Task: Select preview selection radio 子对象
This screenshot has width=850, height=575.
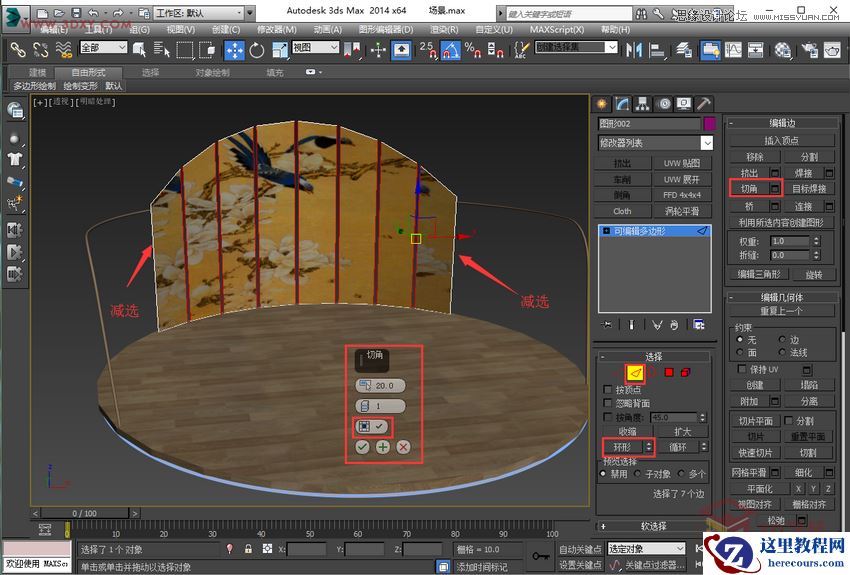Action: [638, 474]
